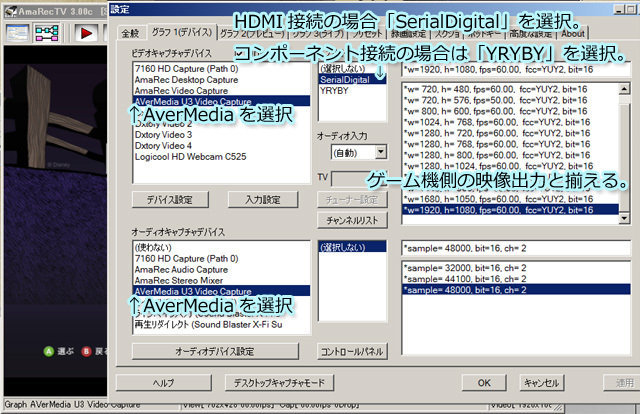Viewport: 640px width, 414px height.
Task: Switch to the 全般 tab
Action: [131, 33]
